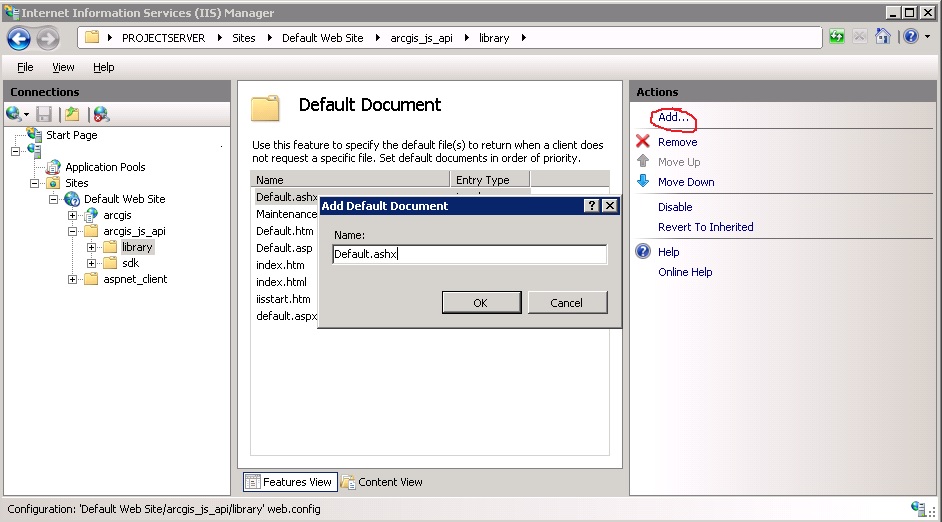
Task: Select Default Web Site in tree
Action: click(x=124, y=199)
